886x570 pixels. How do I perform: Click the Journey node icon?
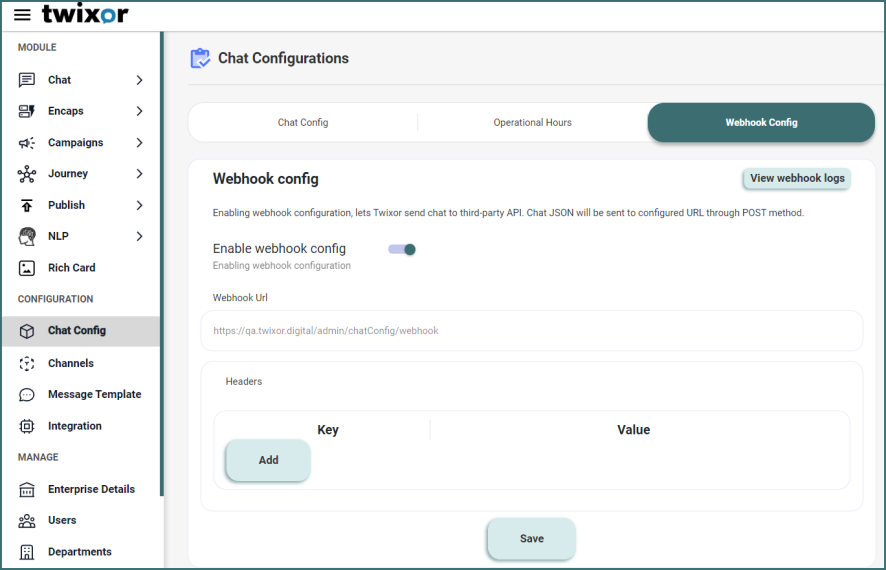(x=27, y=174)
